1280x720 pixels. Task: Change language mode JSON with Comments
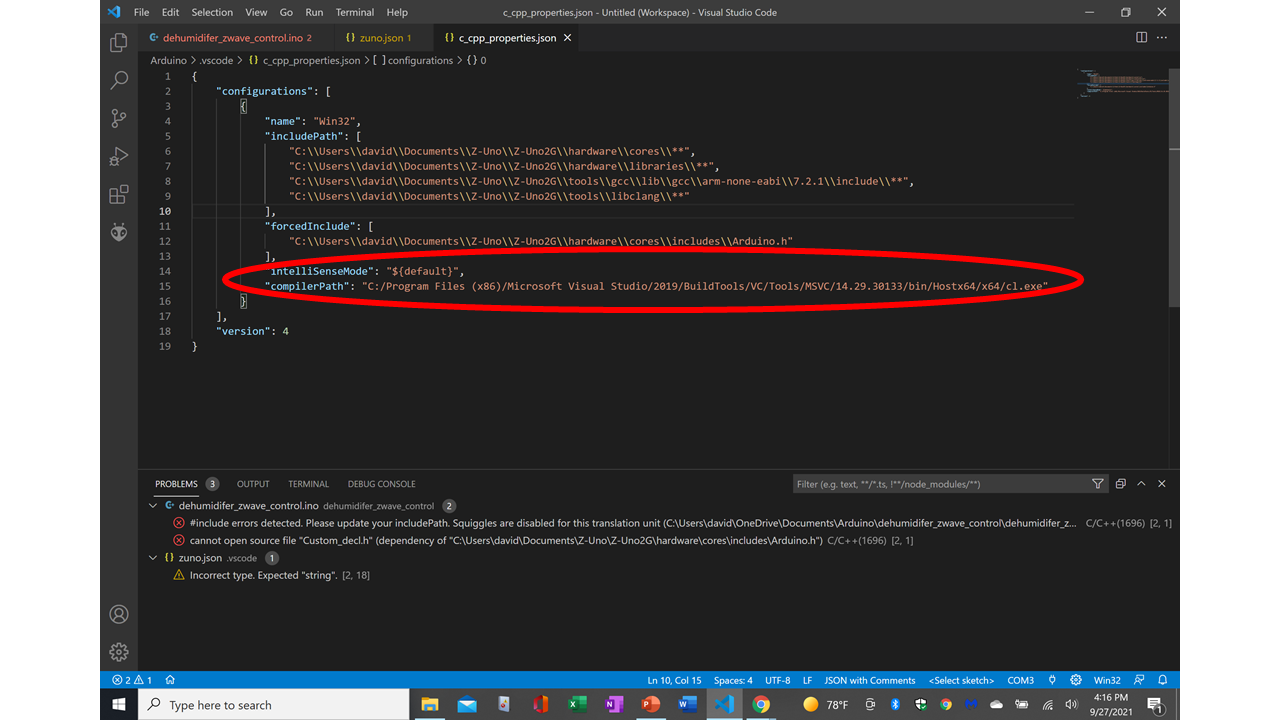pyautogui.click(x=869, y=680)
